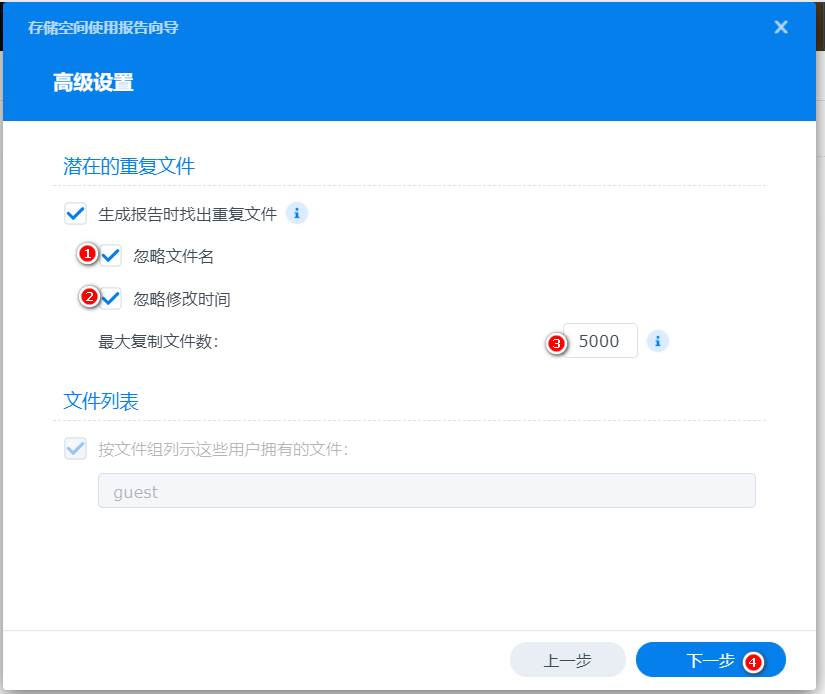This screenshot has width=825, height=694.
Task: Click the 潜在的重复文件 section heading
Action: point(129,166)
